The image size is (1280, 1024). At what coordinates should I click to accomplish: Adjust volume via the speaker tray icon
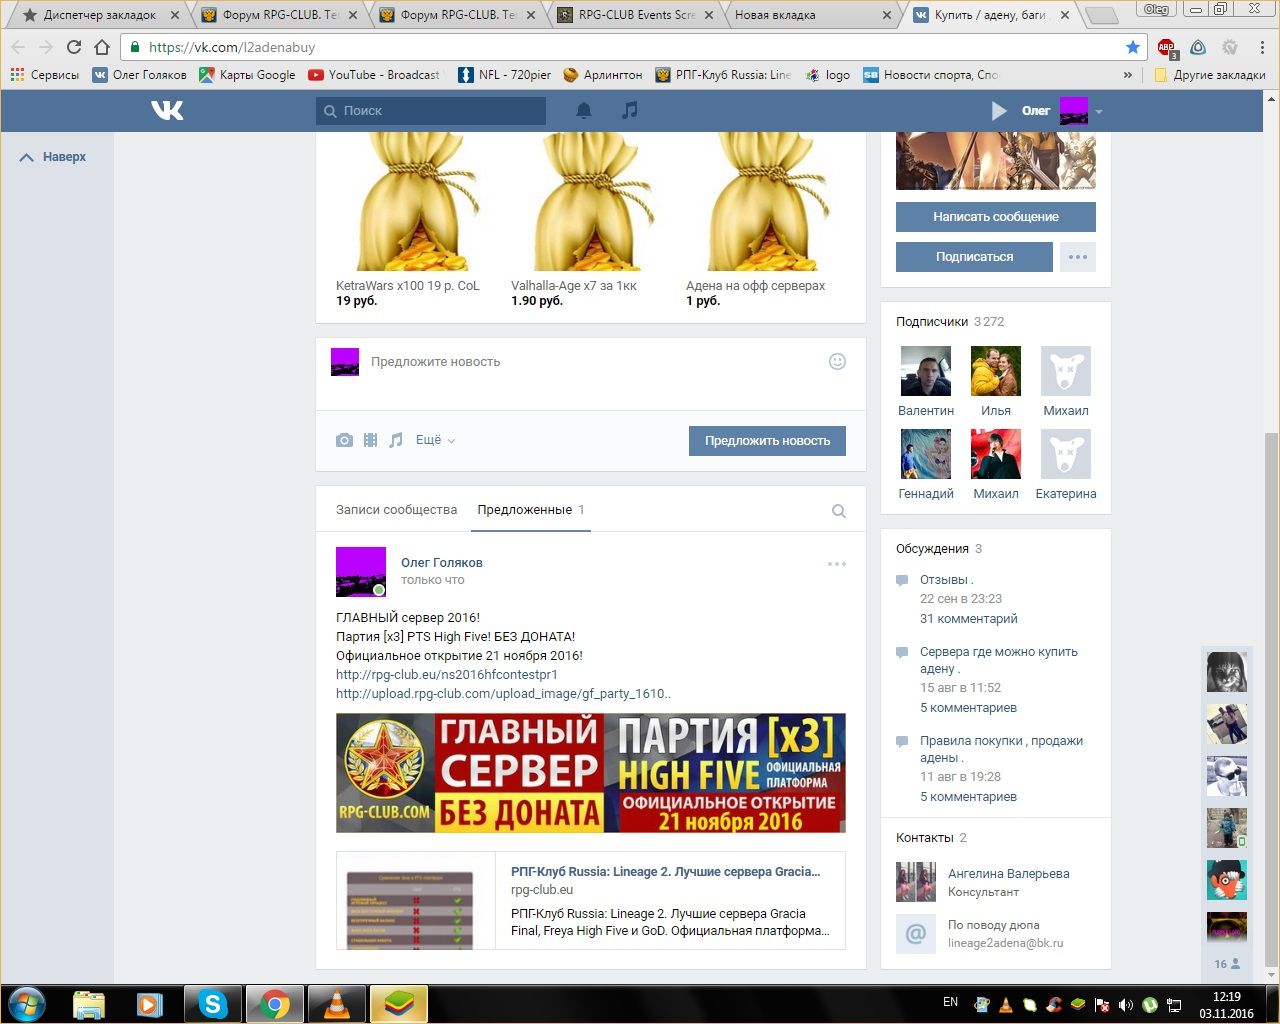(1126, 1004)
